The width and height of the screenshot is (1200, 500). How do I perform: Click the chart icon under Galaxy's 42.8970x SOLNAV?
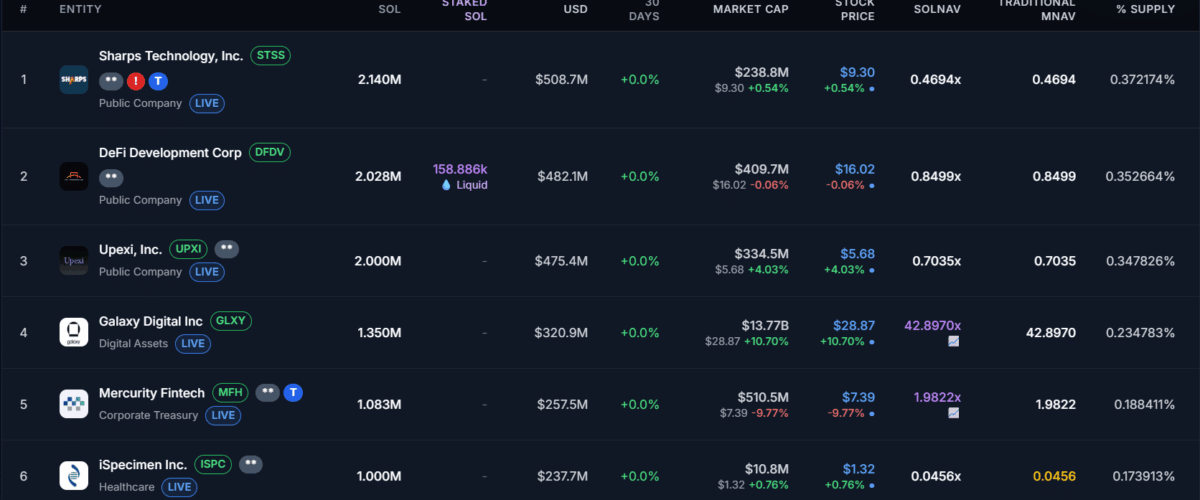click(954, 342)
